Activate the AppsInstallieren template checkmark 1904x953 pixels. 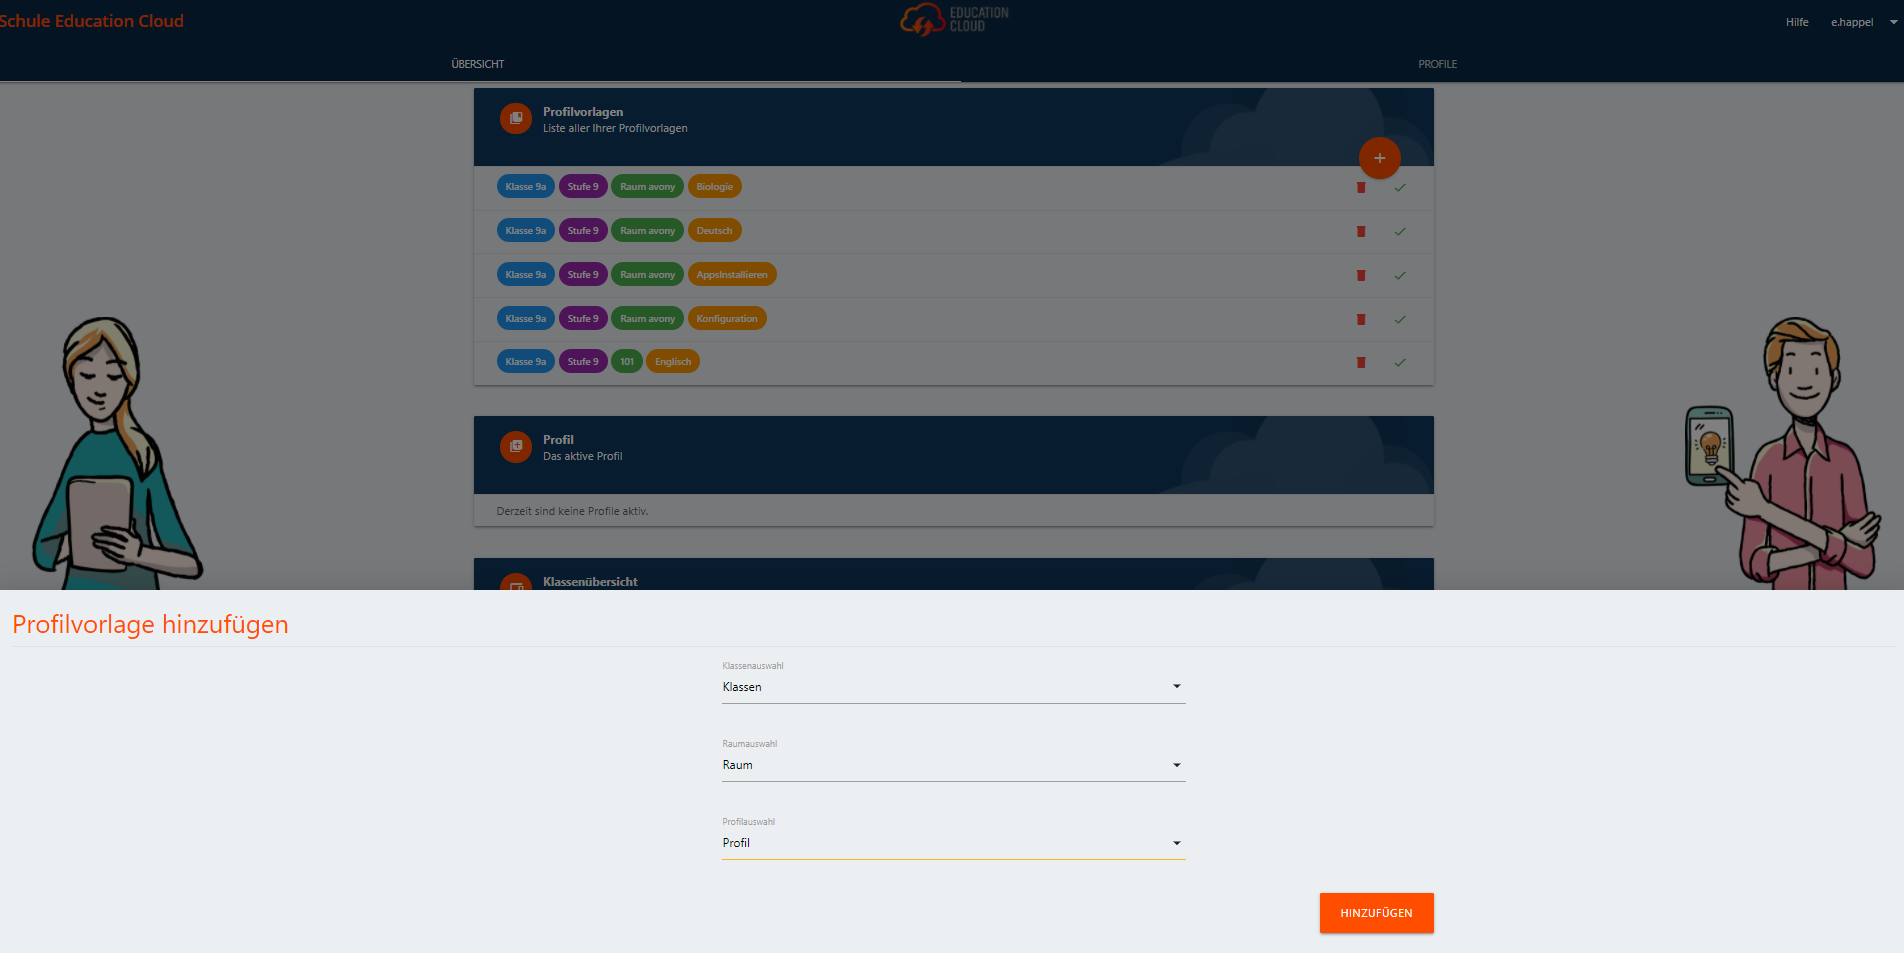[1400, 276]
